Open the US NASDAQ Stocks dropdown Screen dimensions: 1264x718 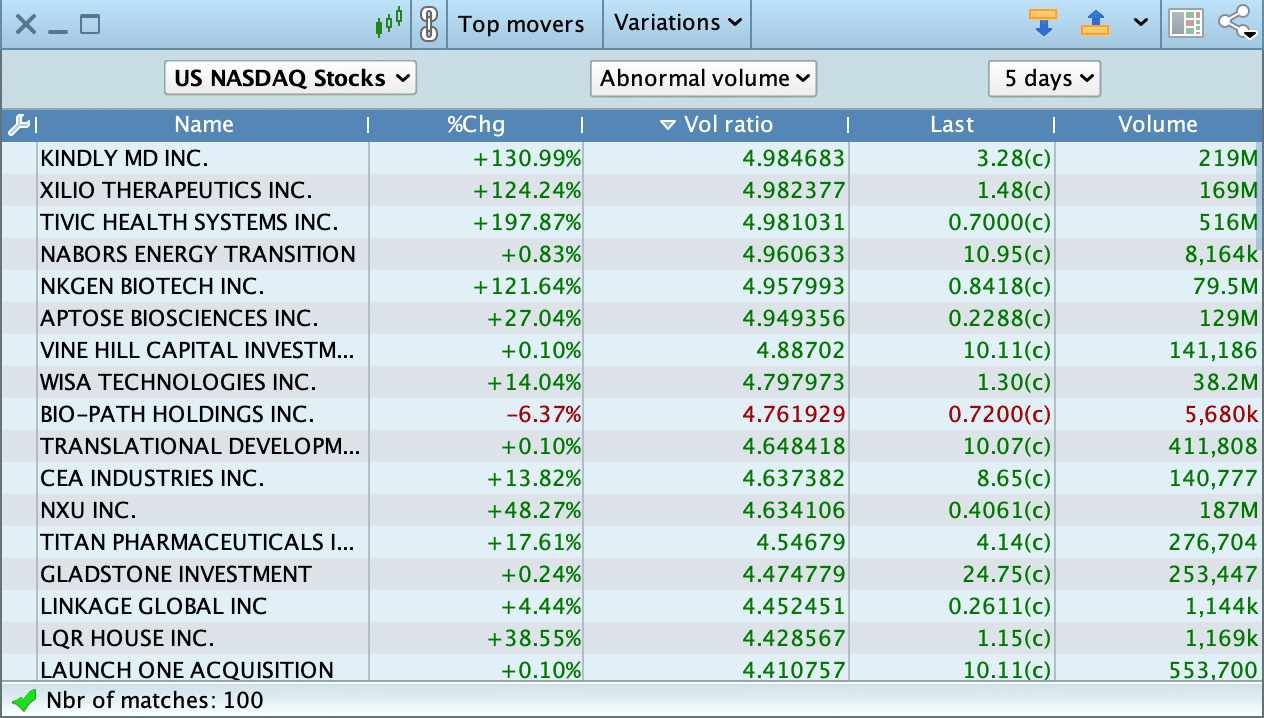290,78
